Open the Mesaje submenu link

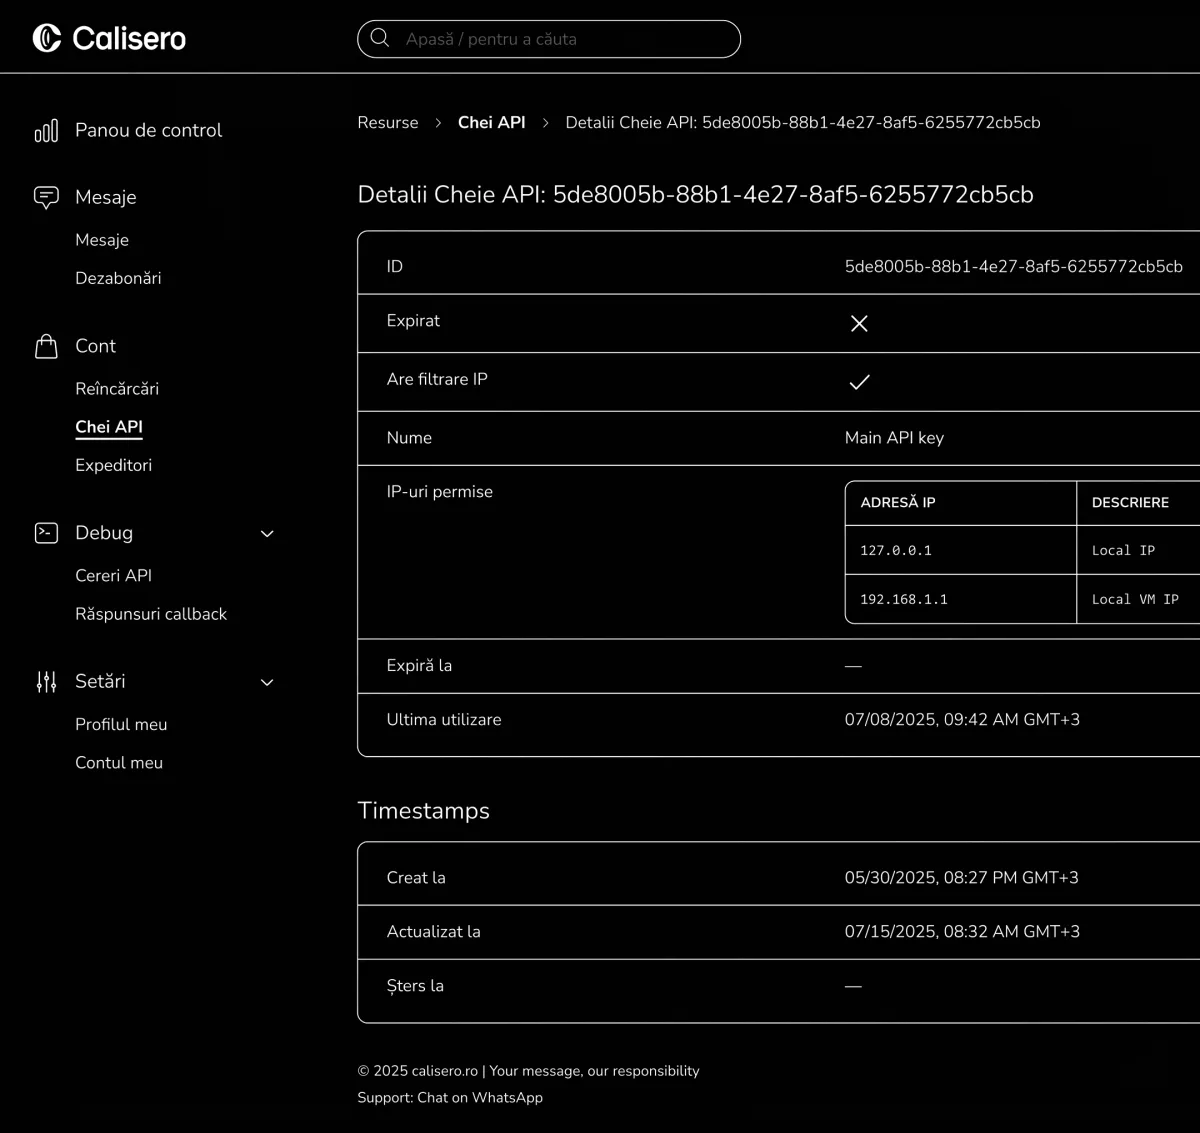pos(102,240)
